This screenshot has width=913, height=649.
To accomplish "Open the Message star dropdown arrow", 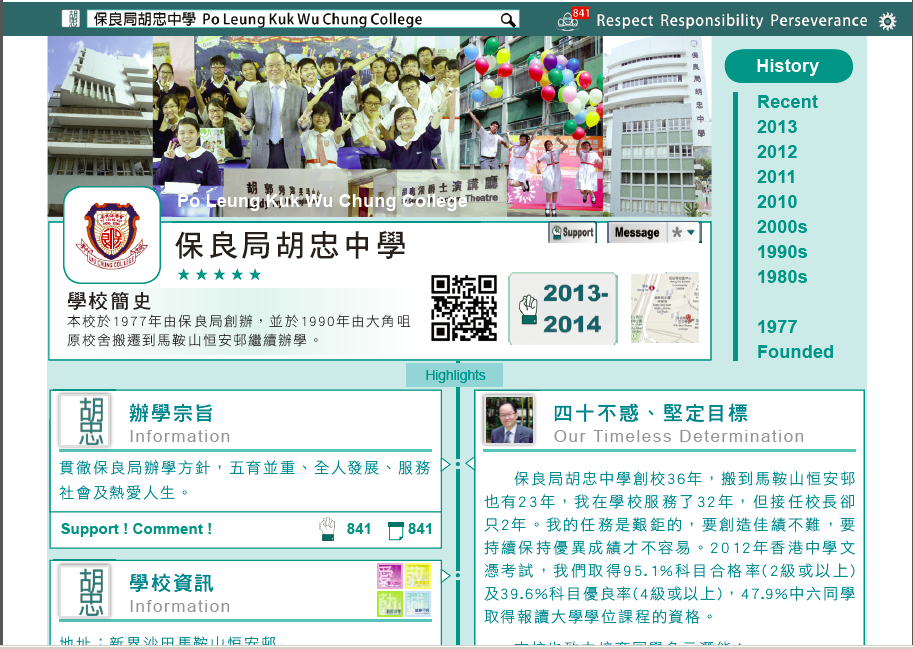I will [690, 232].
